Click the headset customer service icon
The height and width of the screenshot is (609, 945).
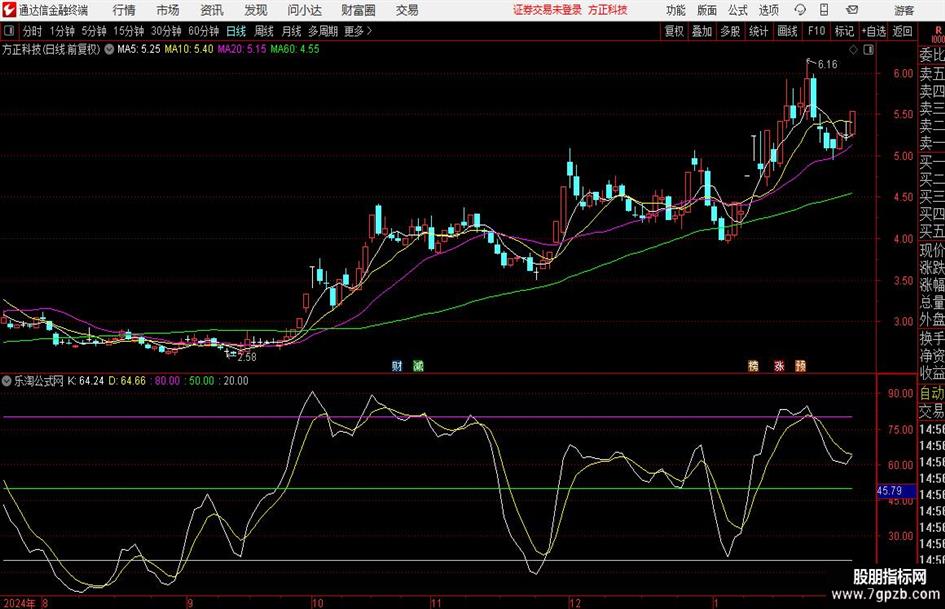click(x=800, y=10)
